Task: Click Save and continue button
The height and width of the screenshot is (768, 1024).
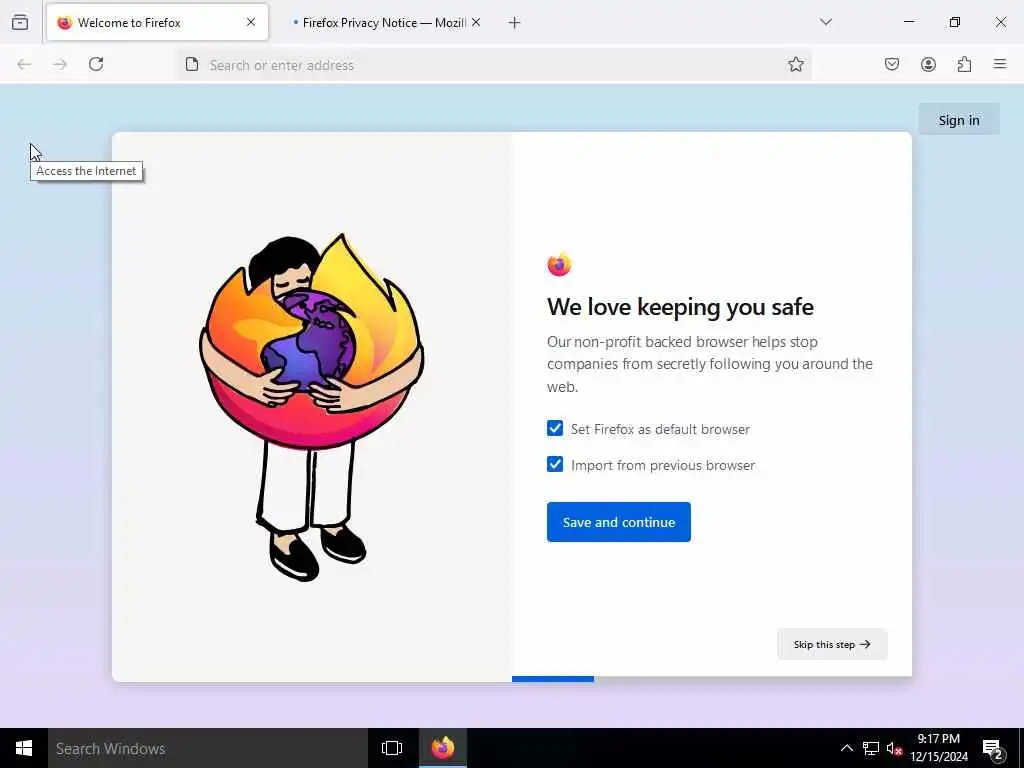Action: (618, 522)
